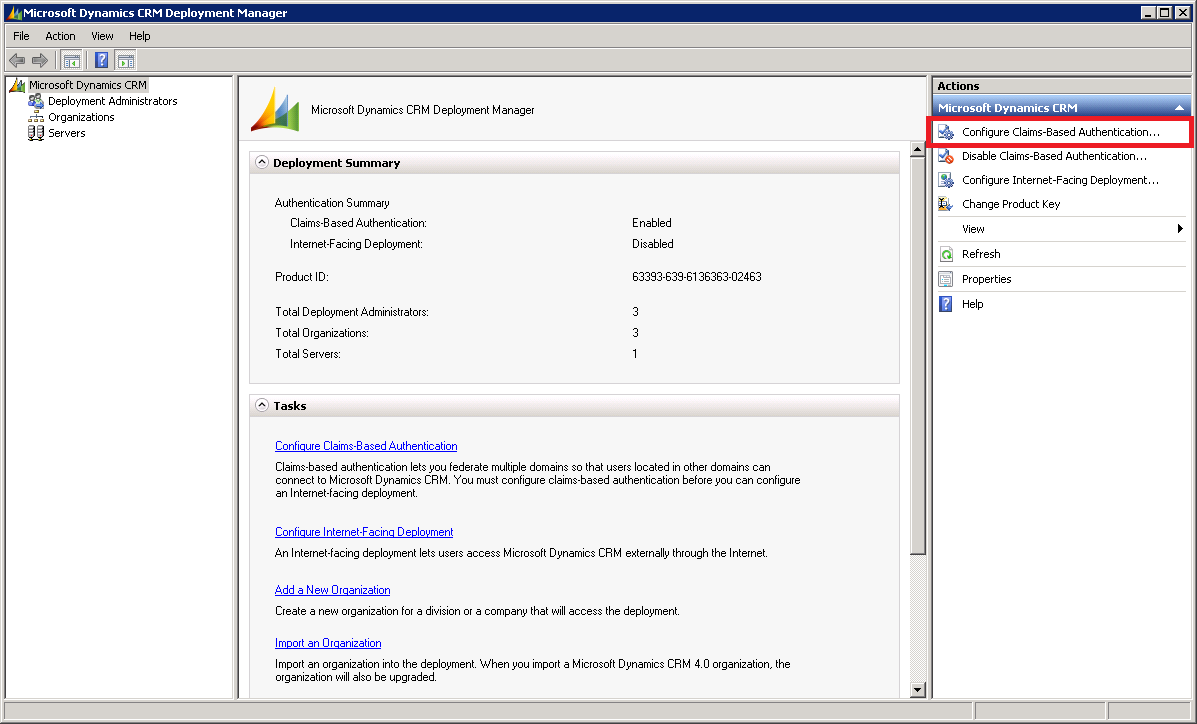Expand the View submenu arrow in Actions
1197x724 pixels.
point(1180,228)
